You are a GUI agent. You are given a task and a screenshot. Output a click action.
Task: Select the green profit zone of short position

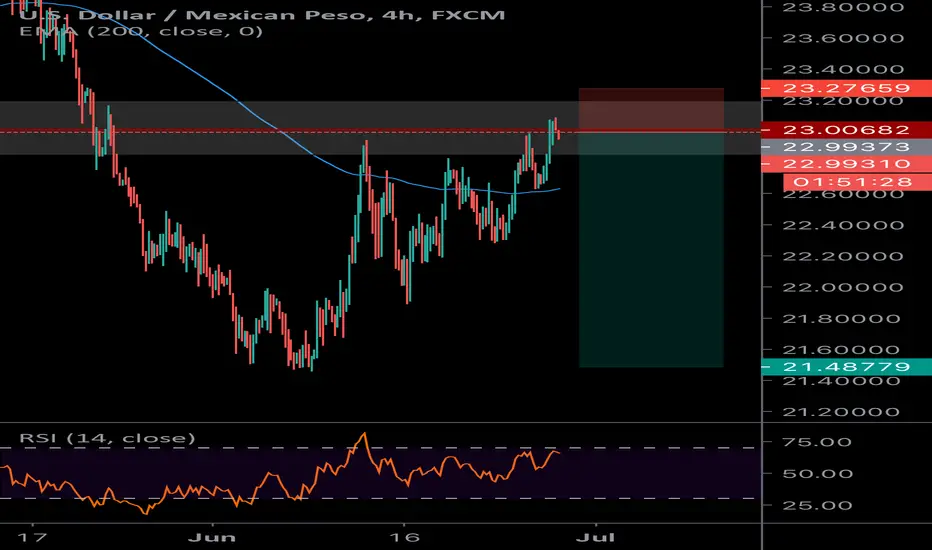click(651, 250)
